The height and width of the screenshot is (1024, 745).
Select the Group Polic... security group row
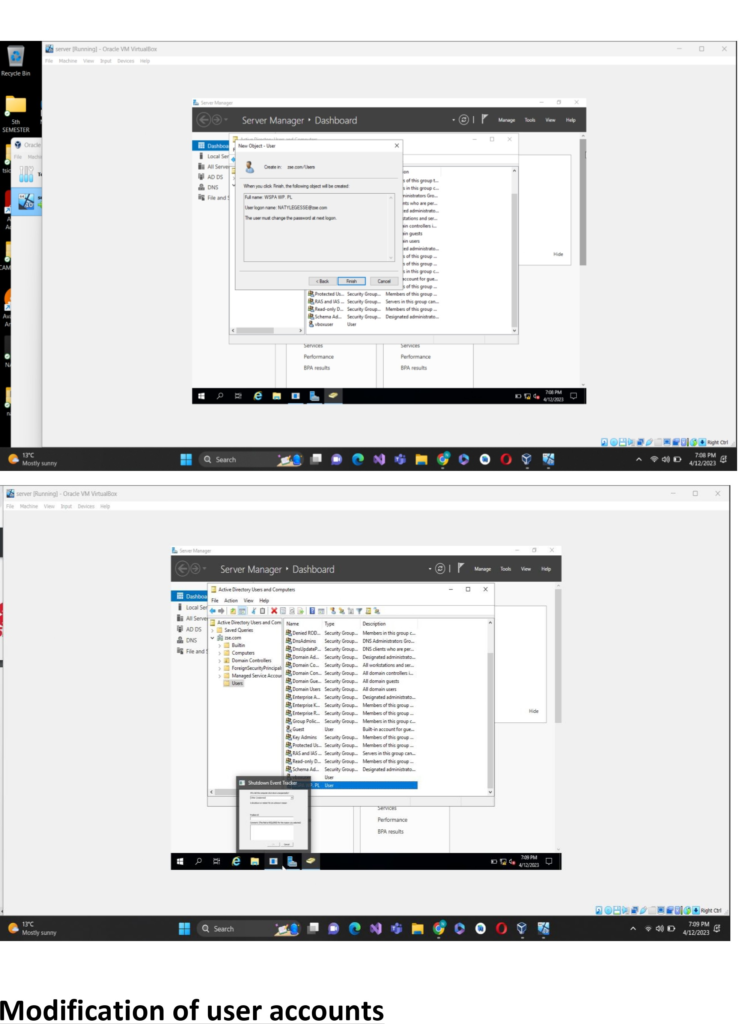pos(351,721)
